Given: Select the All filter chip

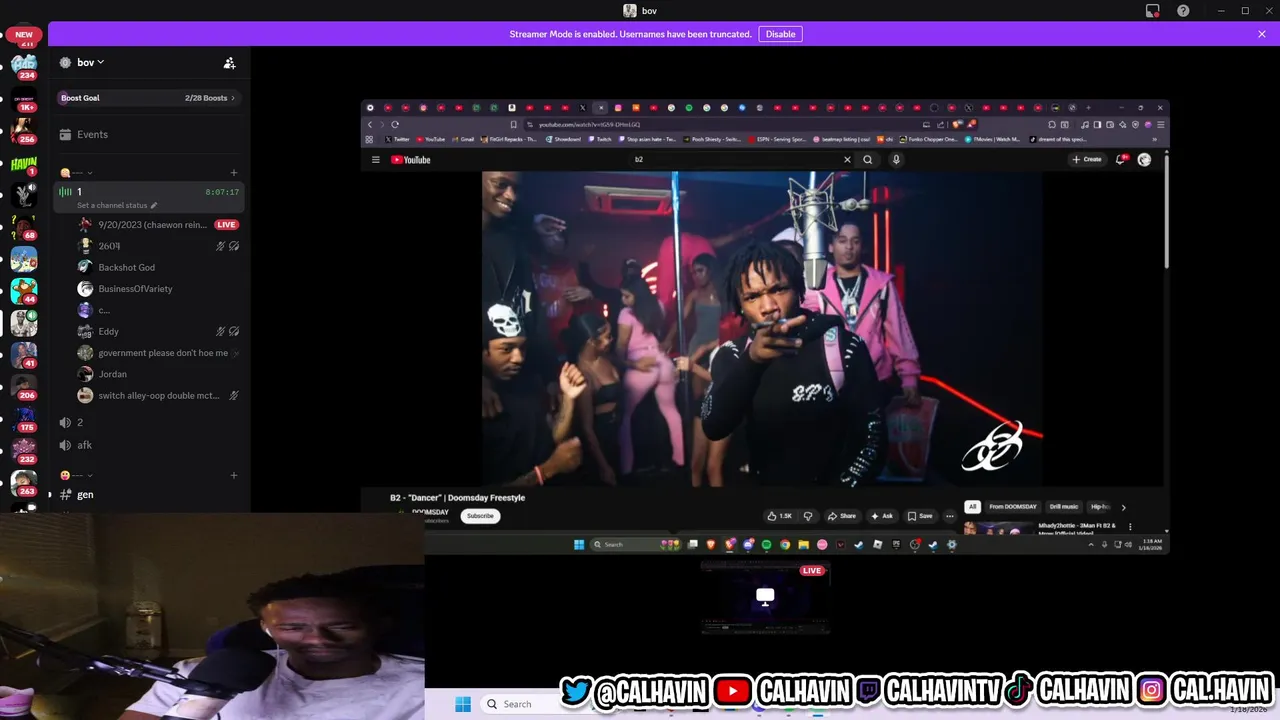Looking at the screenshot, I should click(972, 507).
